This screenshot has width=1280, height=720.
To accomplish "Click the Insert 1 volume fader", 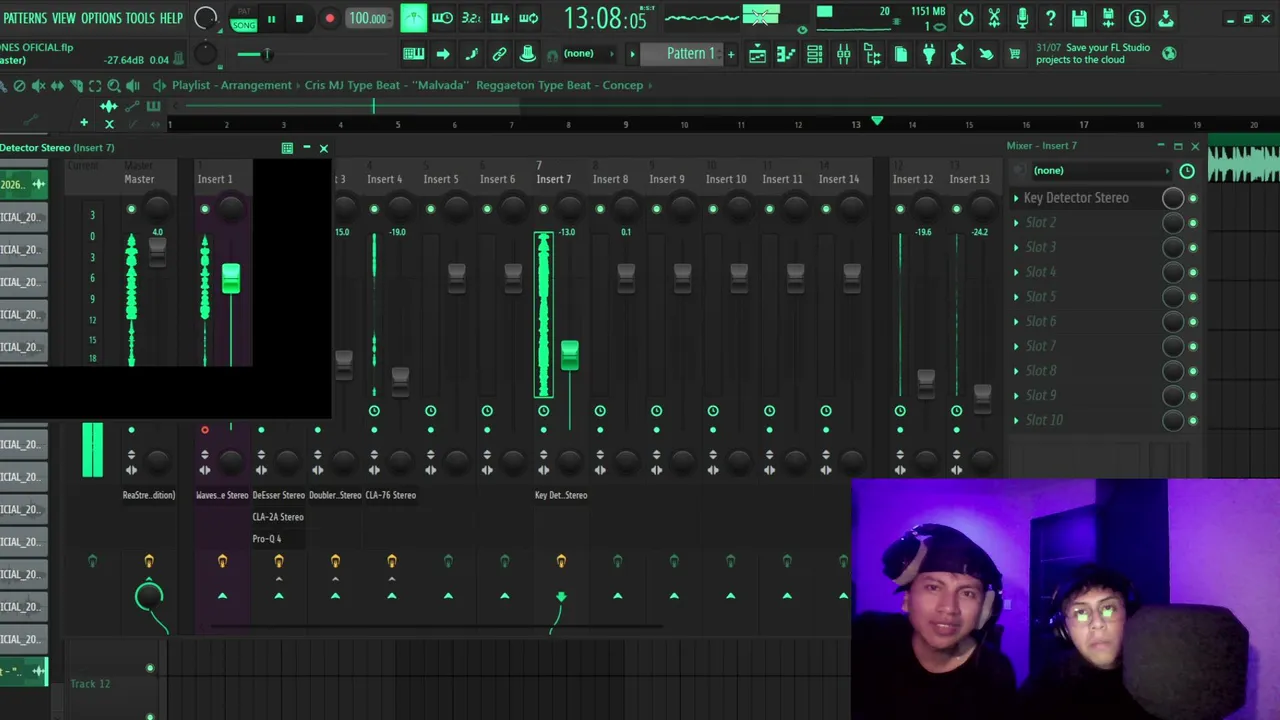I will pyautogui.click(x=231, y=278).
